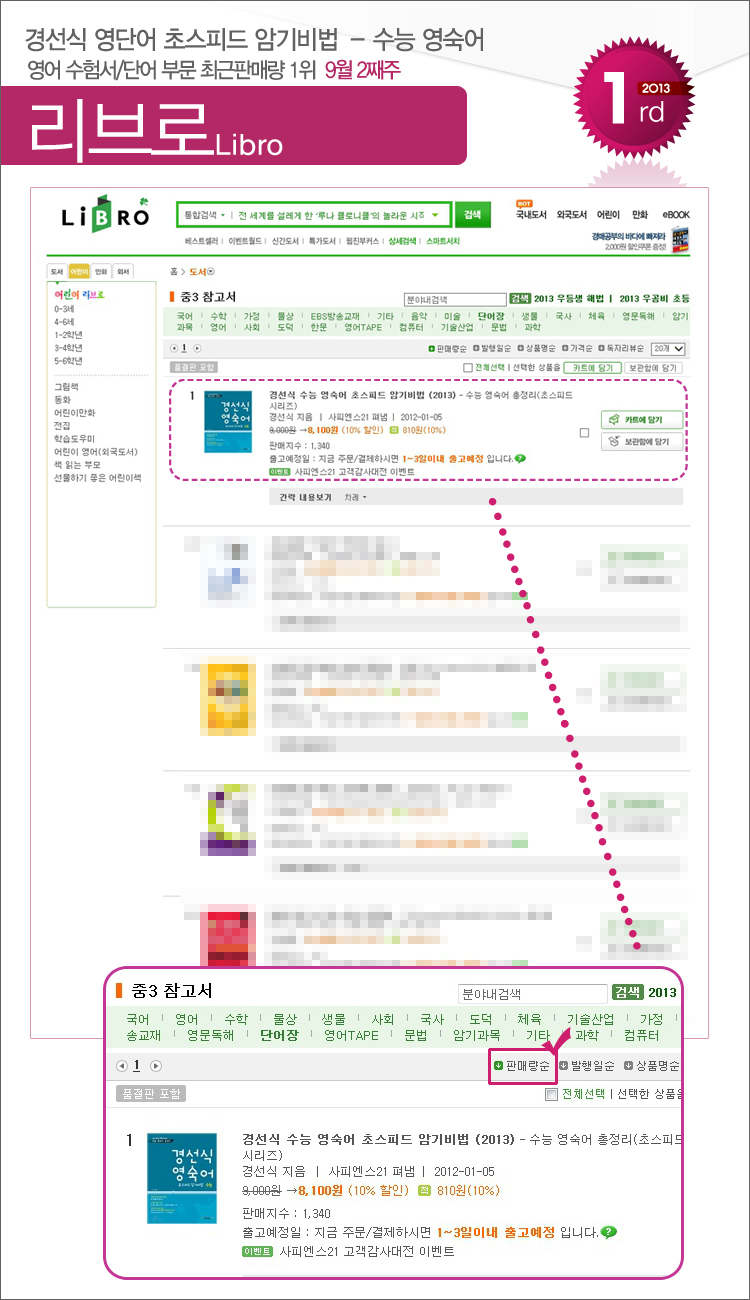Expand the 도서 breadcrumb dropdown arrow

[211, 272]
